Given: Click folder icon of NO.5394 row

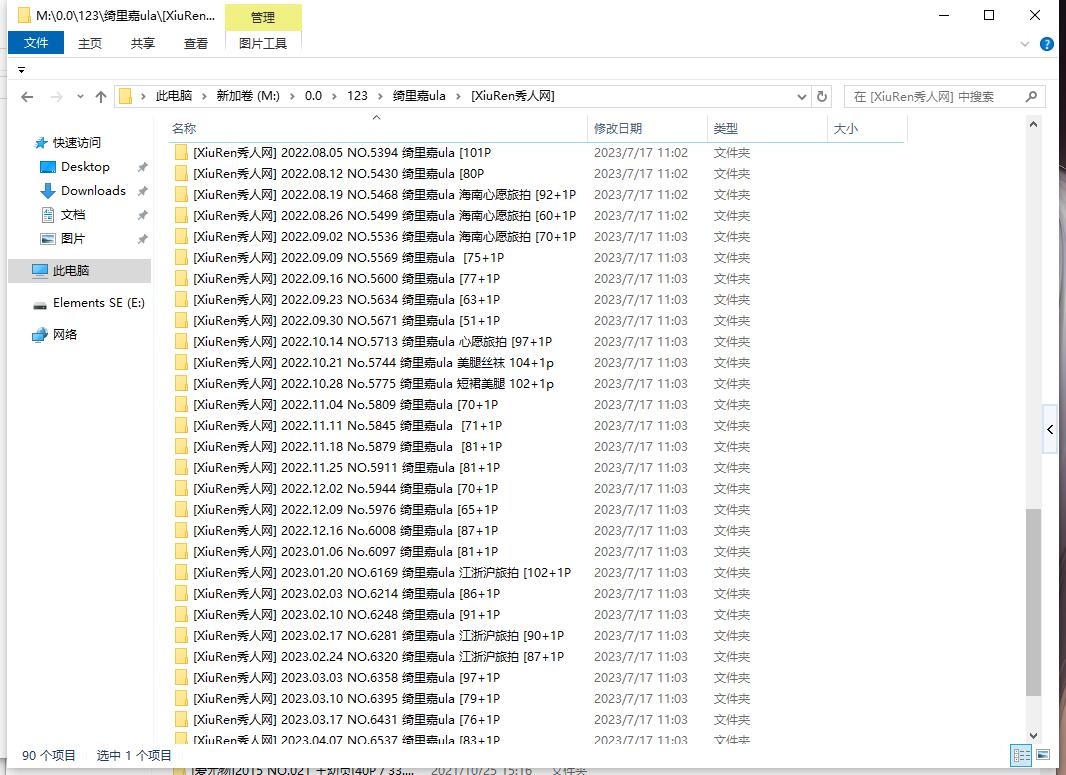Looking at the screenshot, I should click(x=181, y=152).
